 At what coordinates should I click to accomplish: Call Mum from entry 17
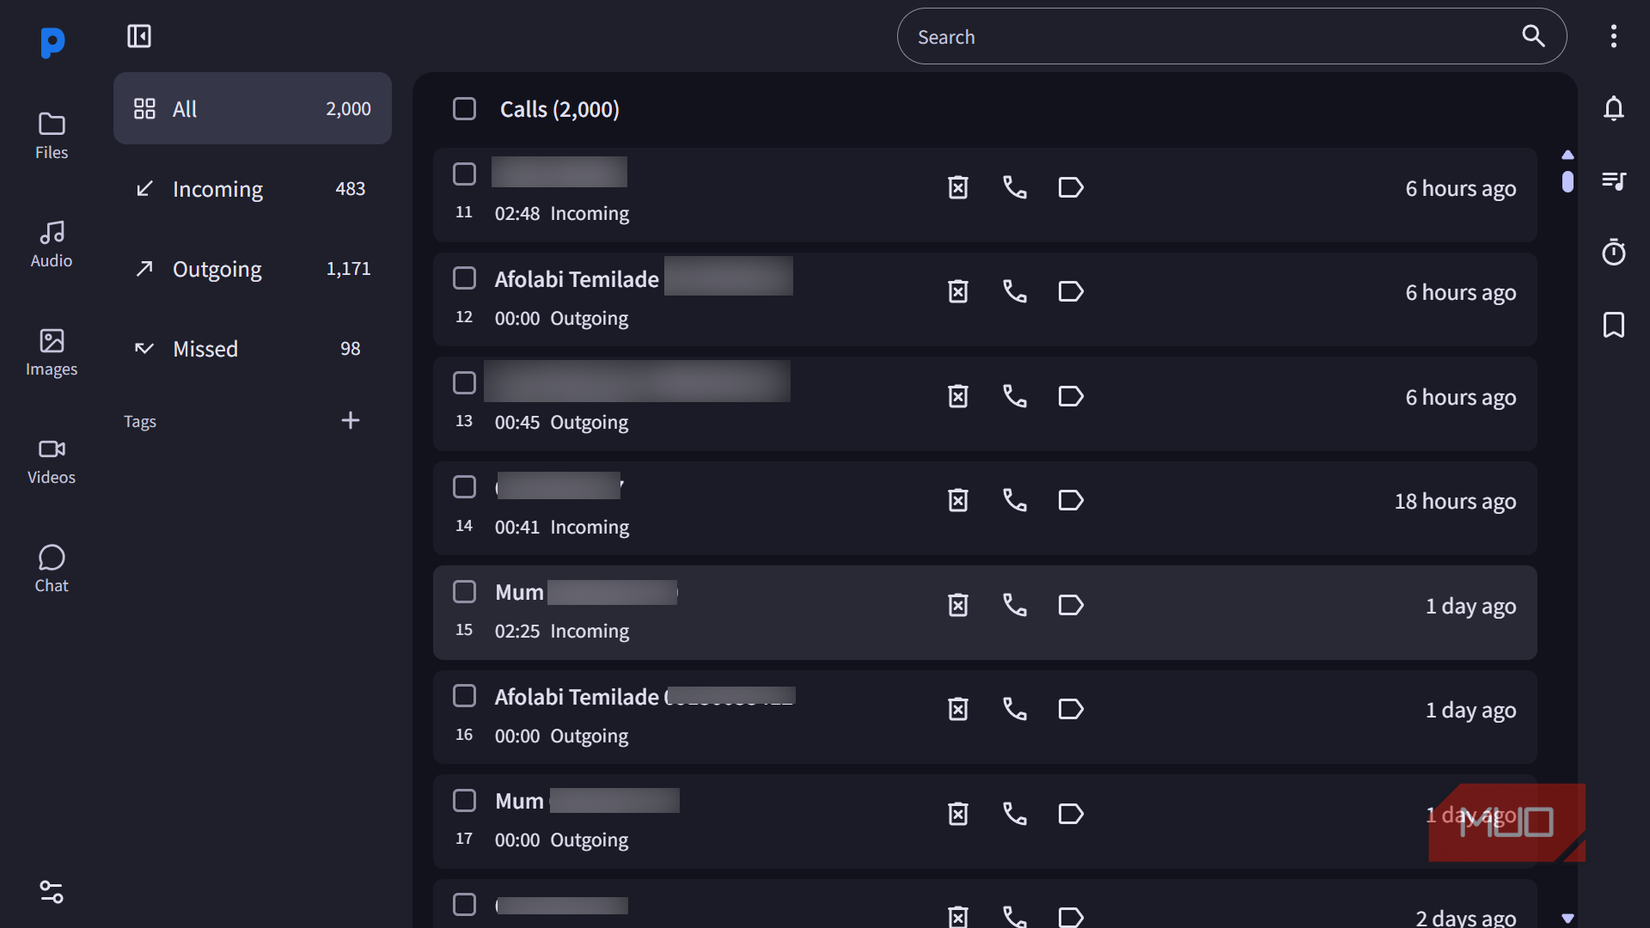pyautogui.click(x=1014, y=814)
